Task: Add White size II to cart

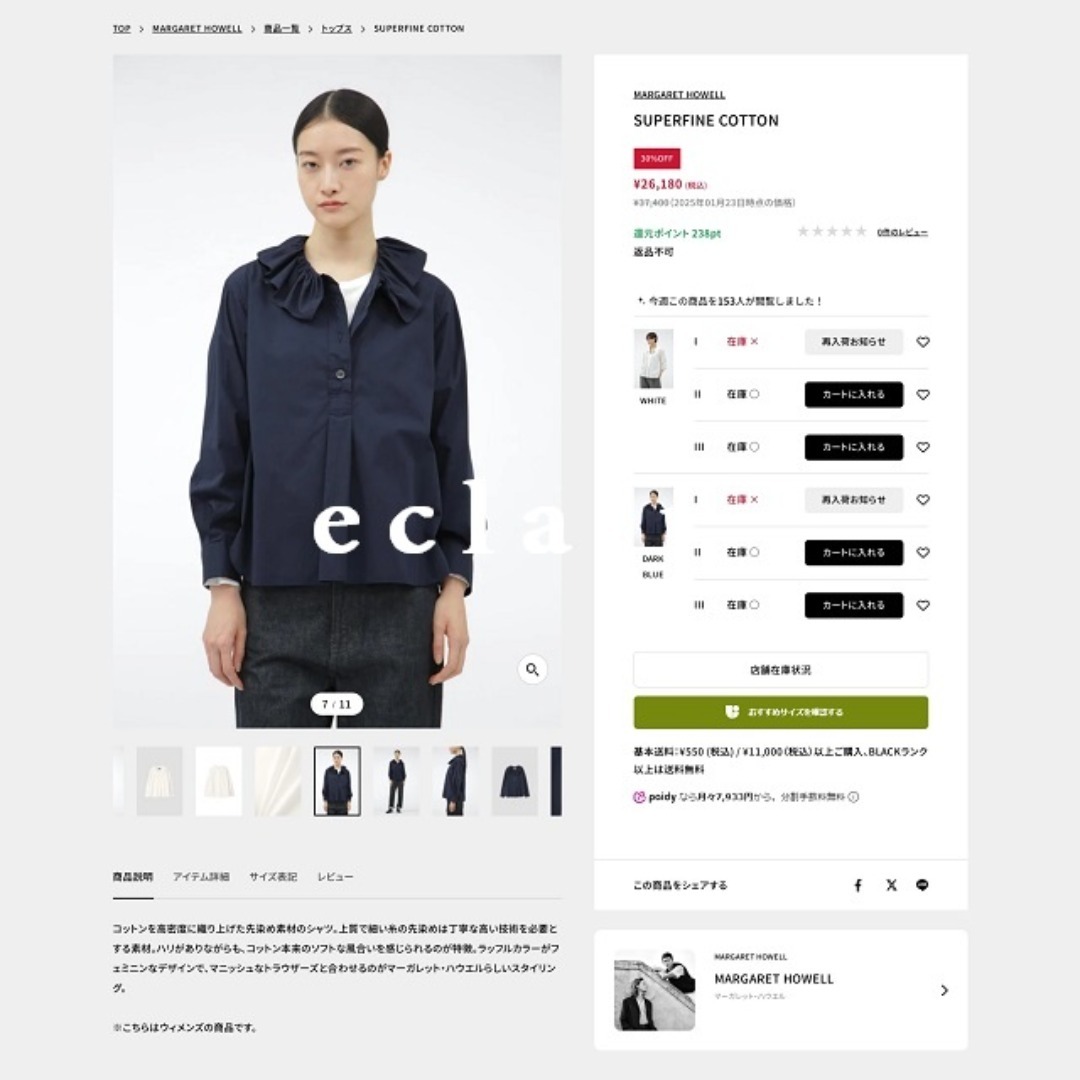Action: (x=853, y=395)
